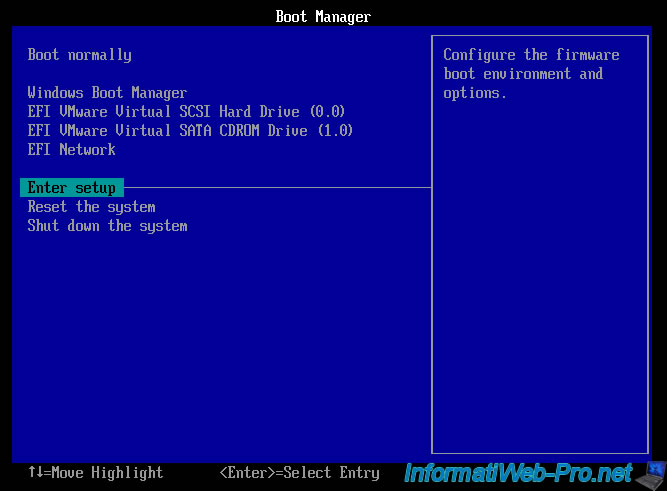This screenshot has height=491, width=667.
Task: Click the 'Configure the firmware' help text
Action: 531,74
